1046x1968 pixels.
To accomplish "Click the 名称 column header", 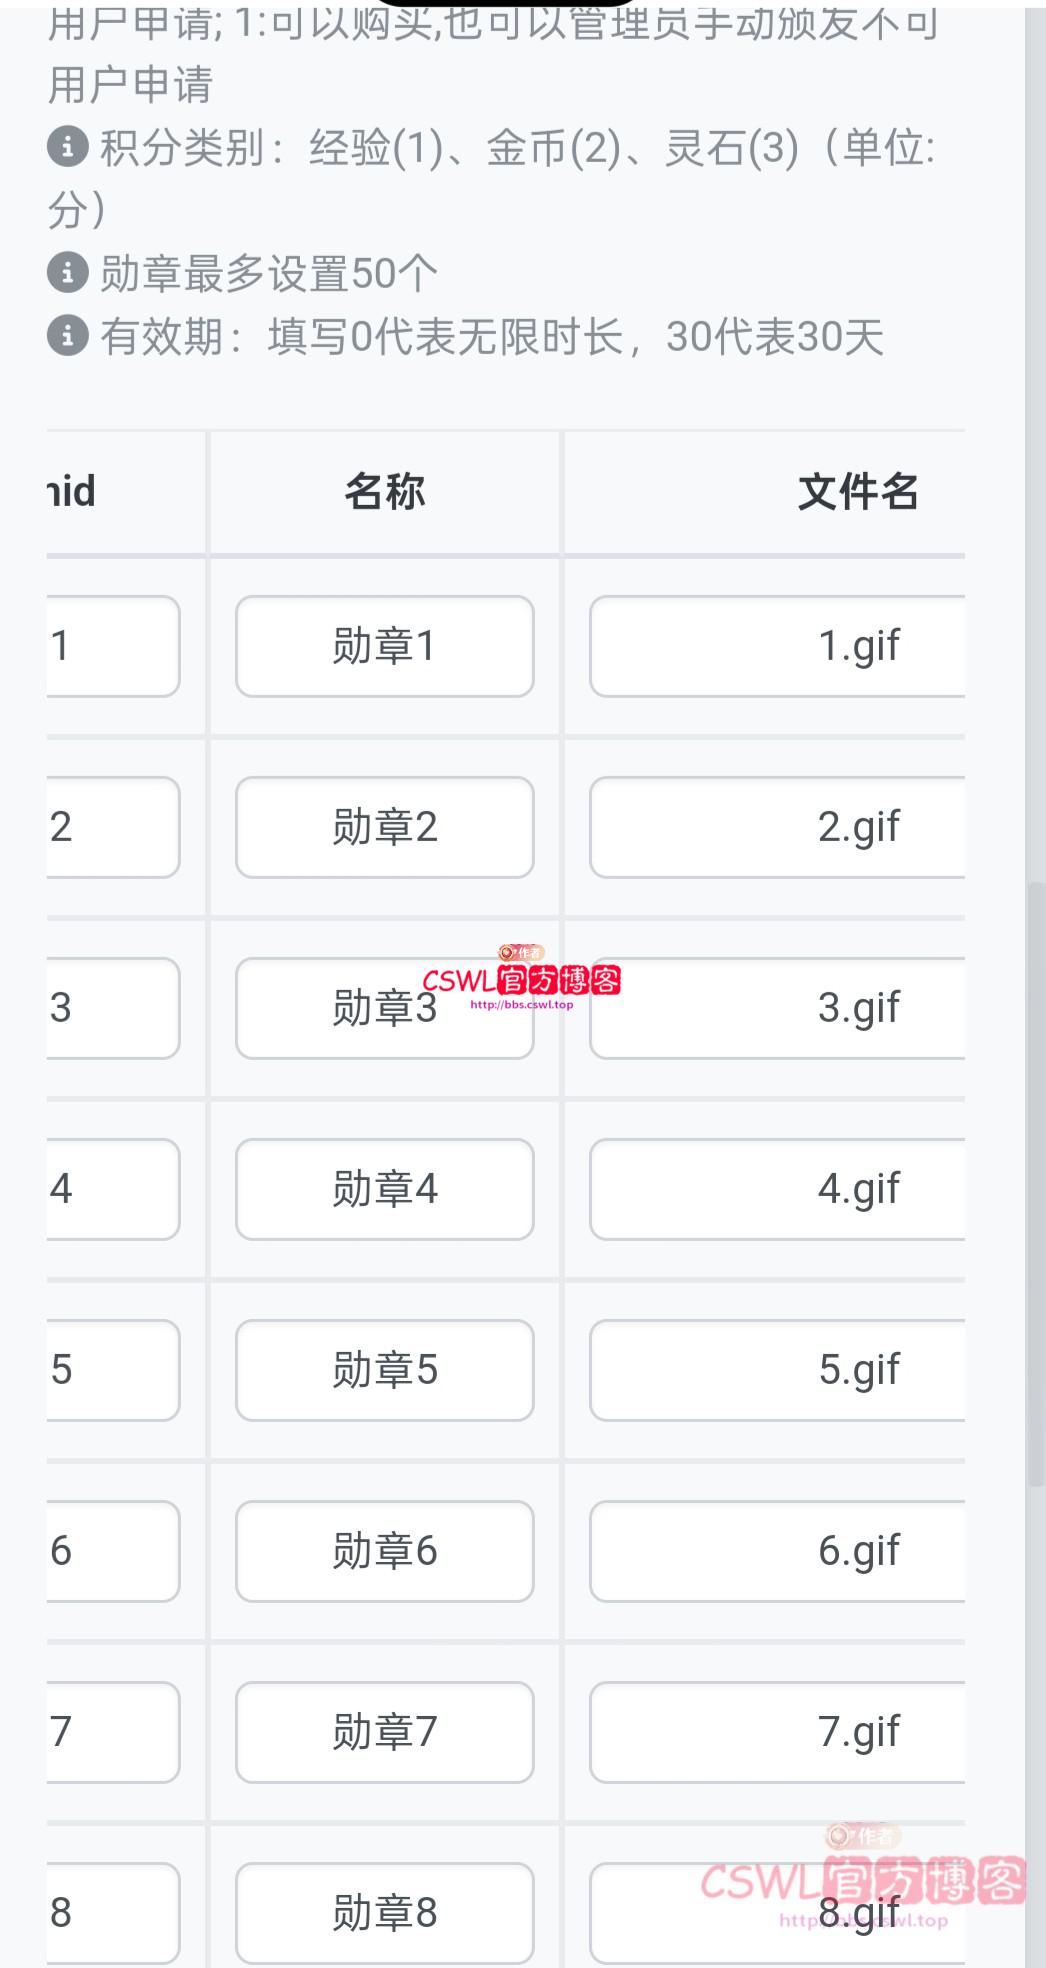I will pyautogui.click(x=384, y=492).
